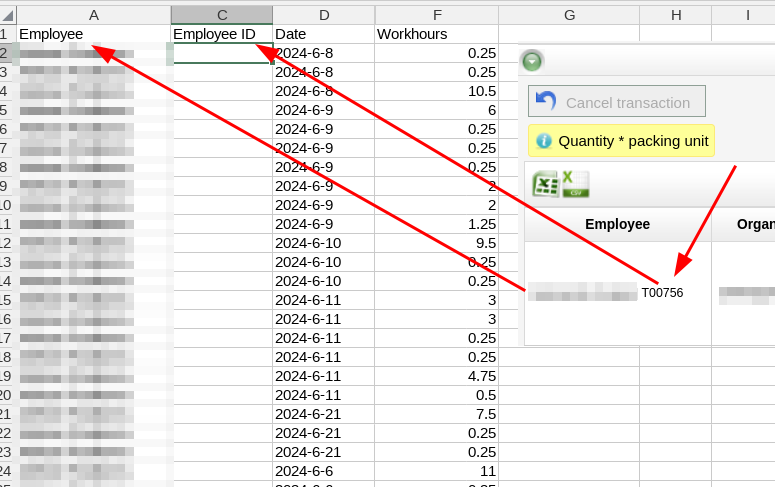Click the Quantity * packing unit label

click(x=633, y=141)
